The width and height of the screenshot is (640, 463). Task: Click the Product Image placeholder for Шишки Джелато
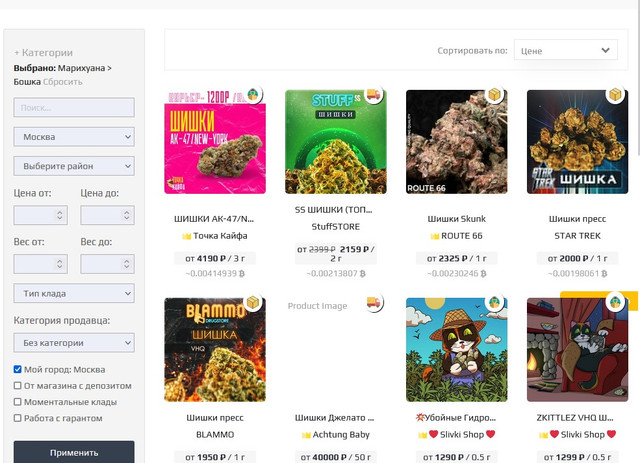[318, 306]
